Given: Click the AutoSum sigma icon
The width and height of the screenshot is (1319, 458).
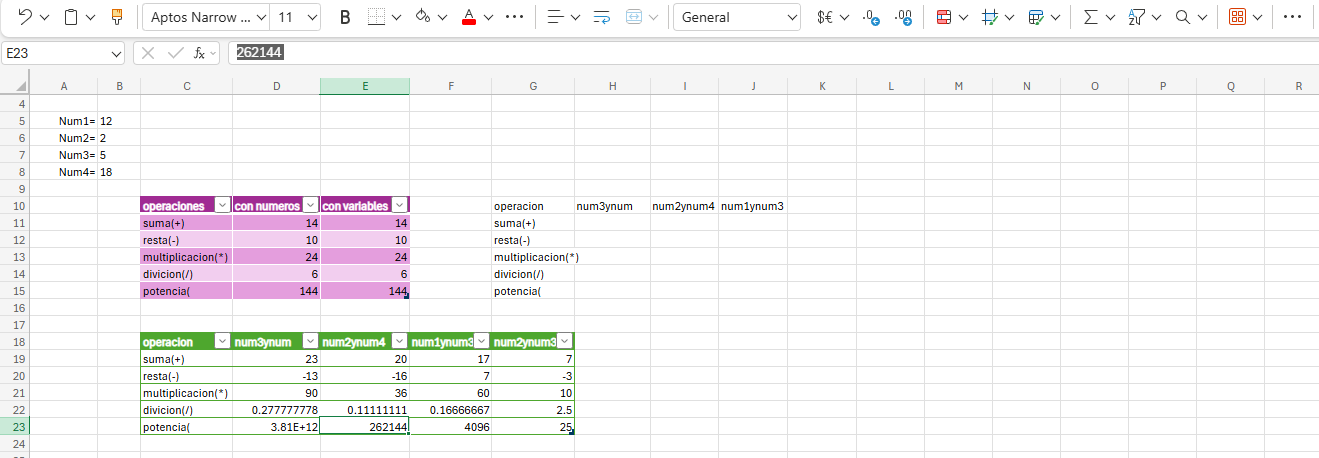Looking at the screenshot, I should (x=1090, y=17).
